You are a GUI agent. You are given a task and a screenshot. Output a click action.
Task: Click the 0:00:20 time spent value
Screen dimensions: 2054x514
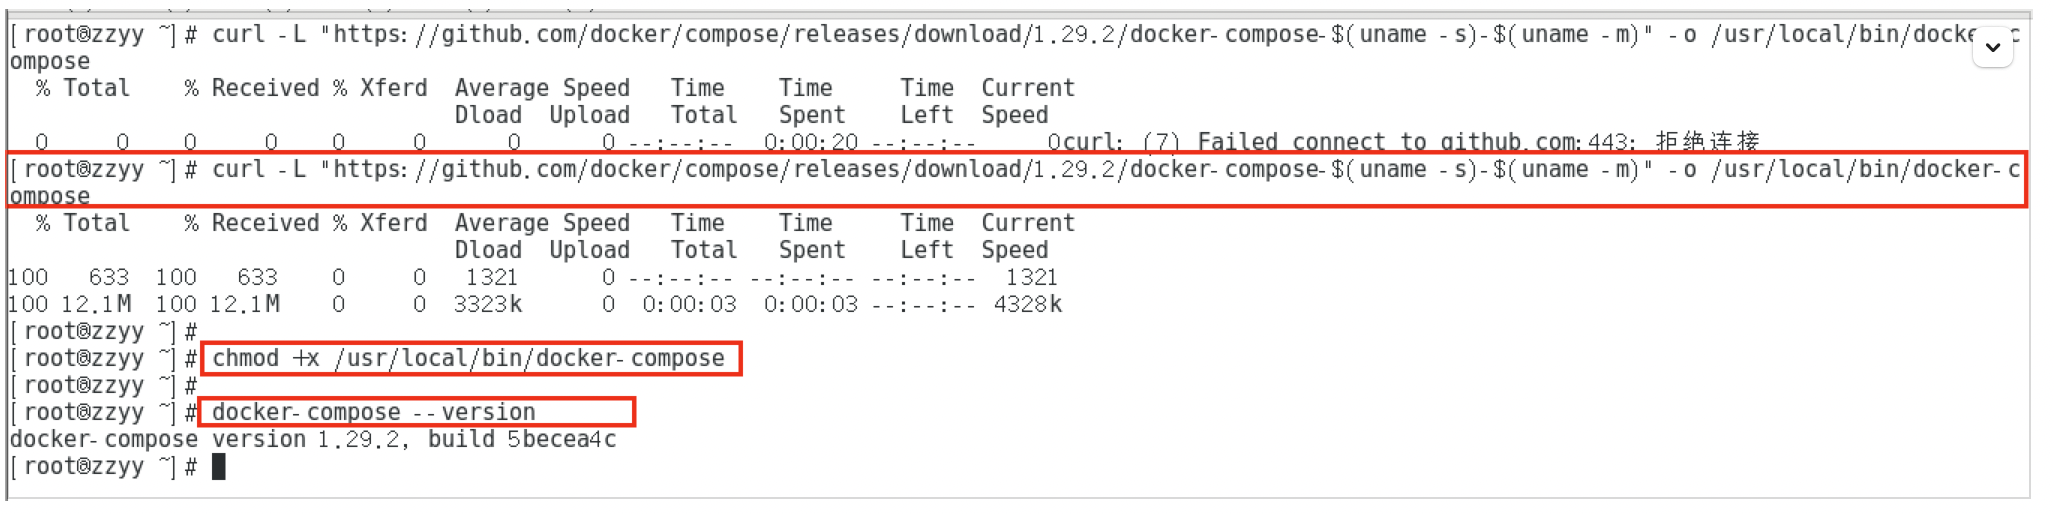811,142
